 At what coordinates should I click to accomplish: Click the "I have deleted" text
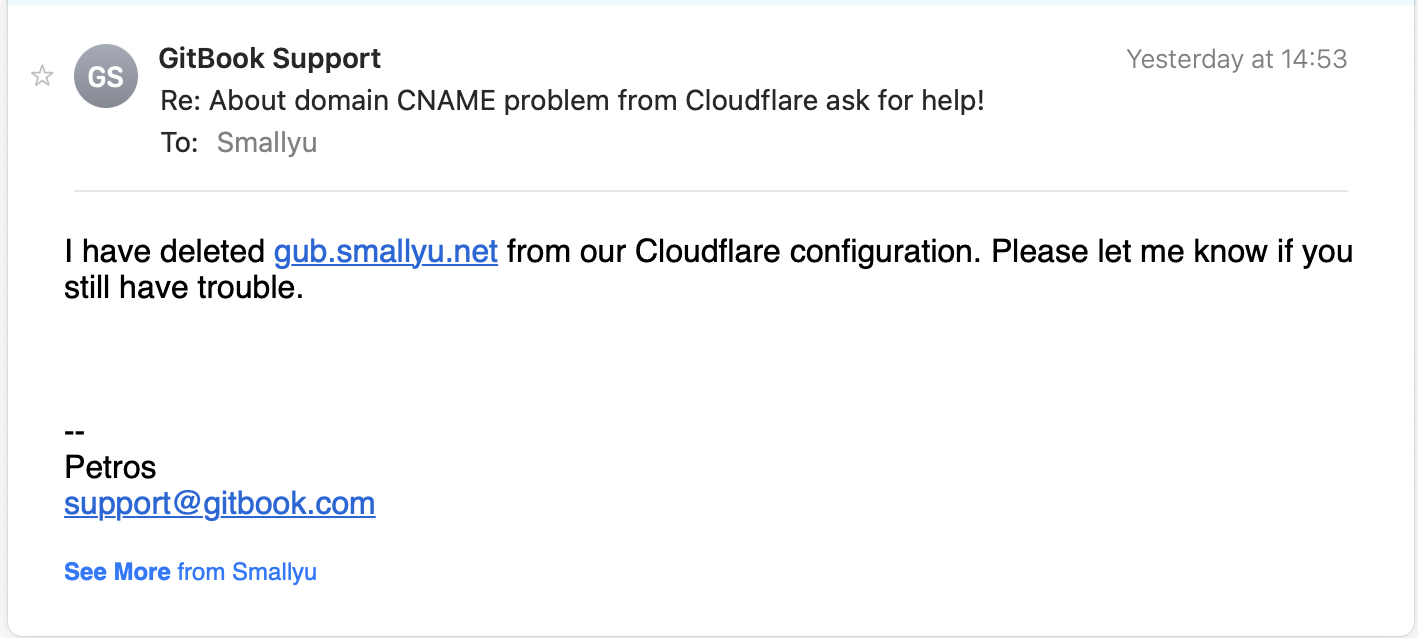click(165, 251)
